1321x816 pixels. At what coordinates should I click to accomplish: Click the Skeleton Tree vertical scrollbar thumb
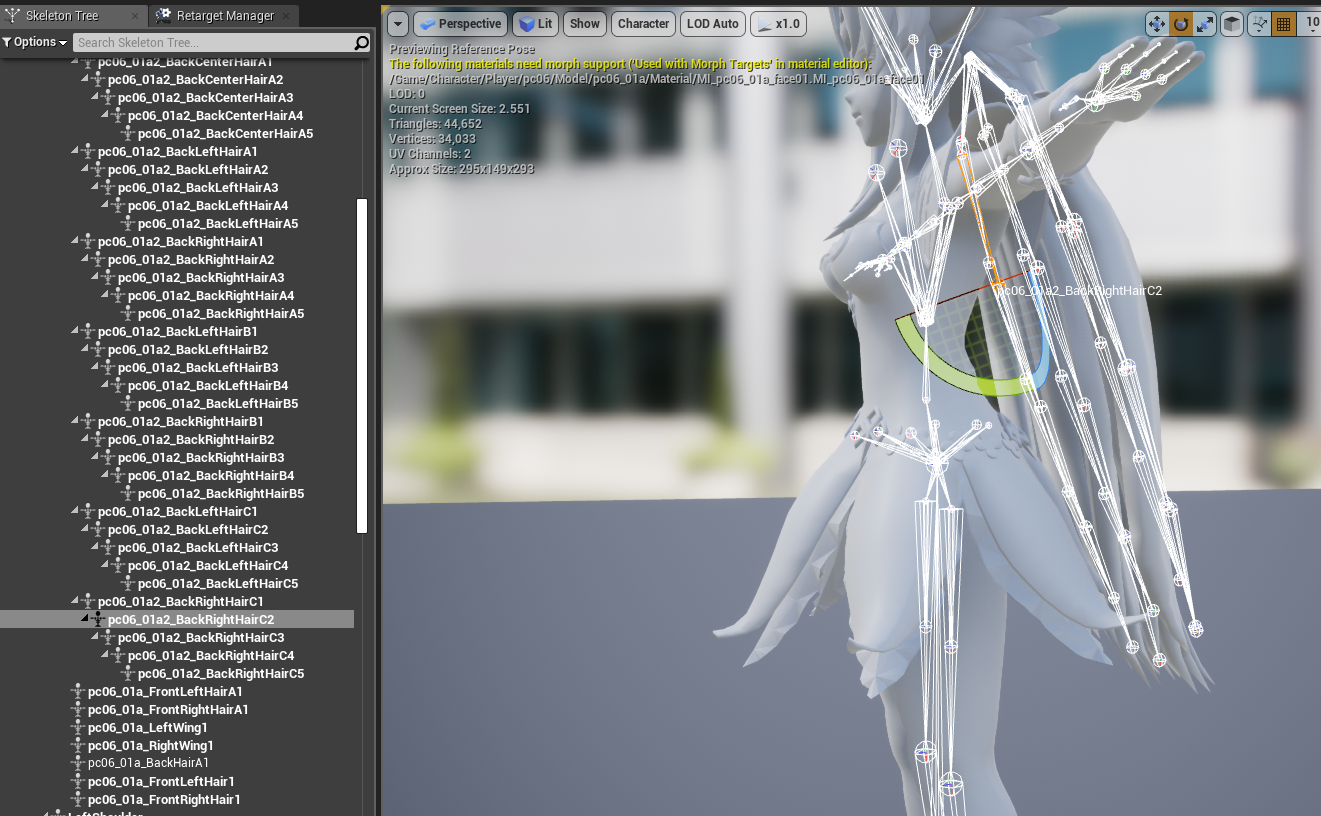tap(362, 366)
